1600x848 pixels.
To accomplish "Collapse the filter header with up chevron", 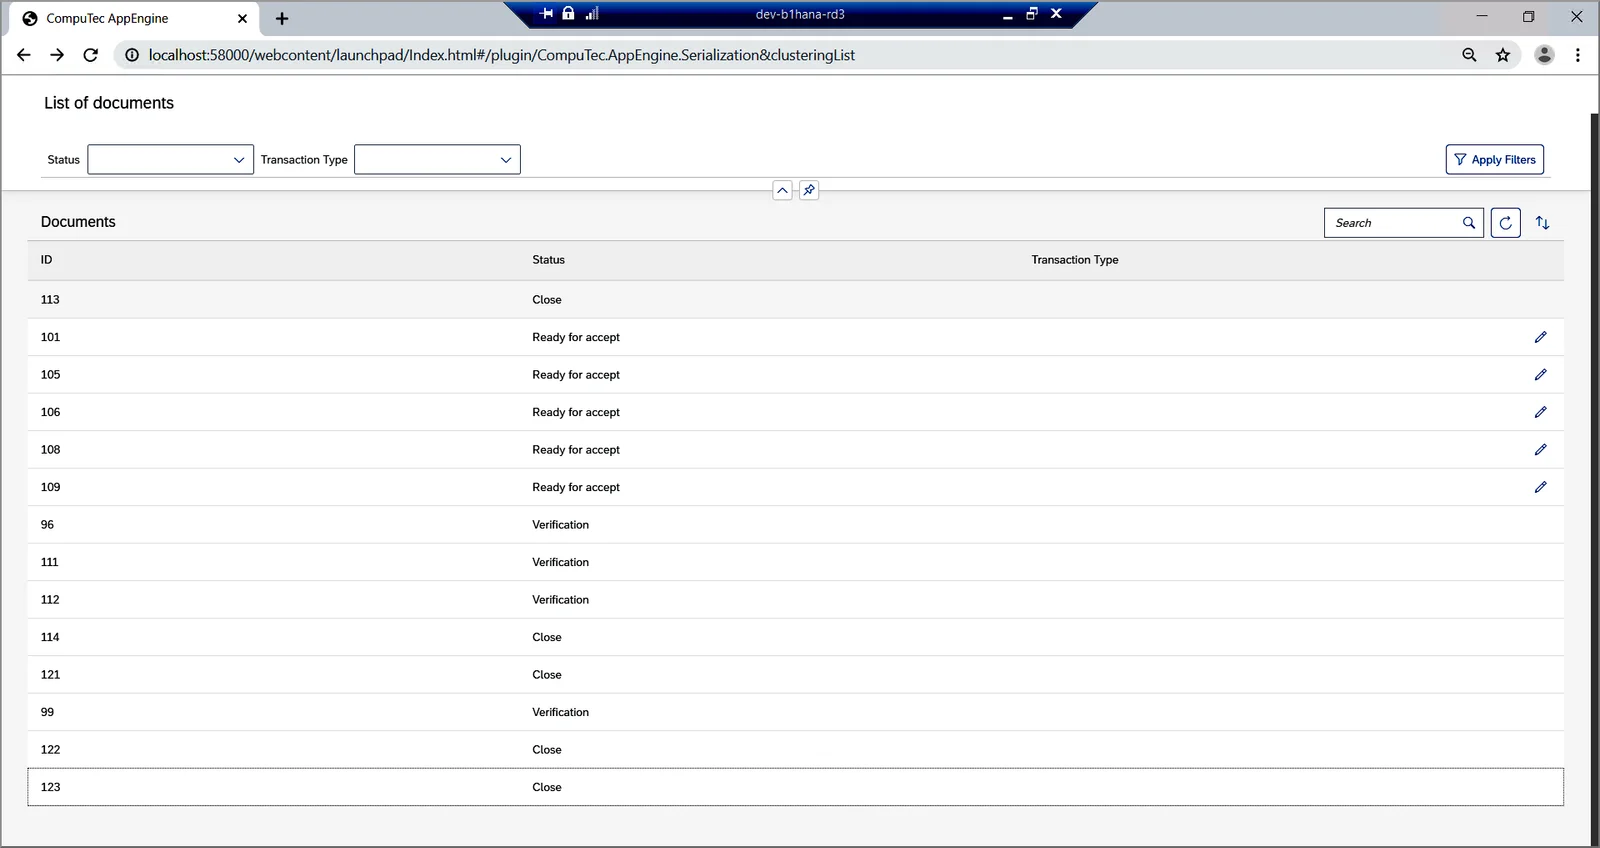I will click(782, 190).
